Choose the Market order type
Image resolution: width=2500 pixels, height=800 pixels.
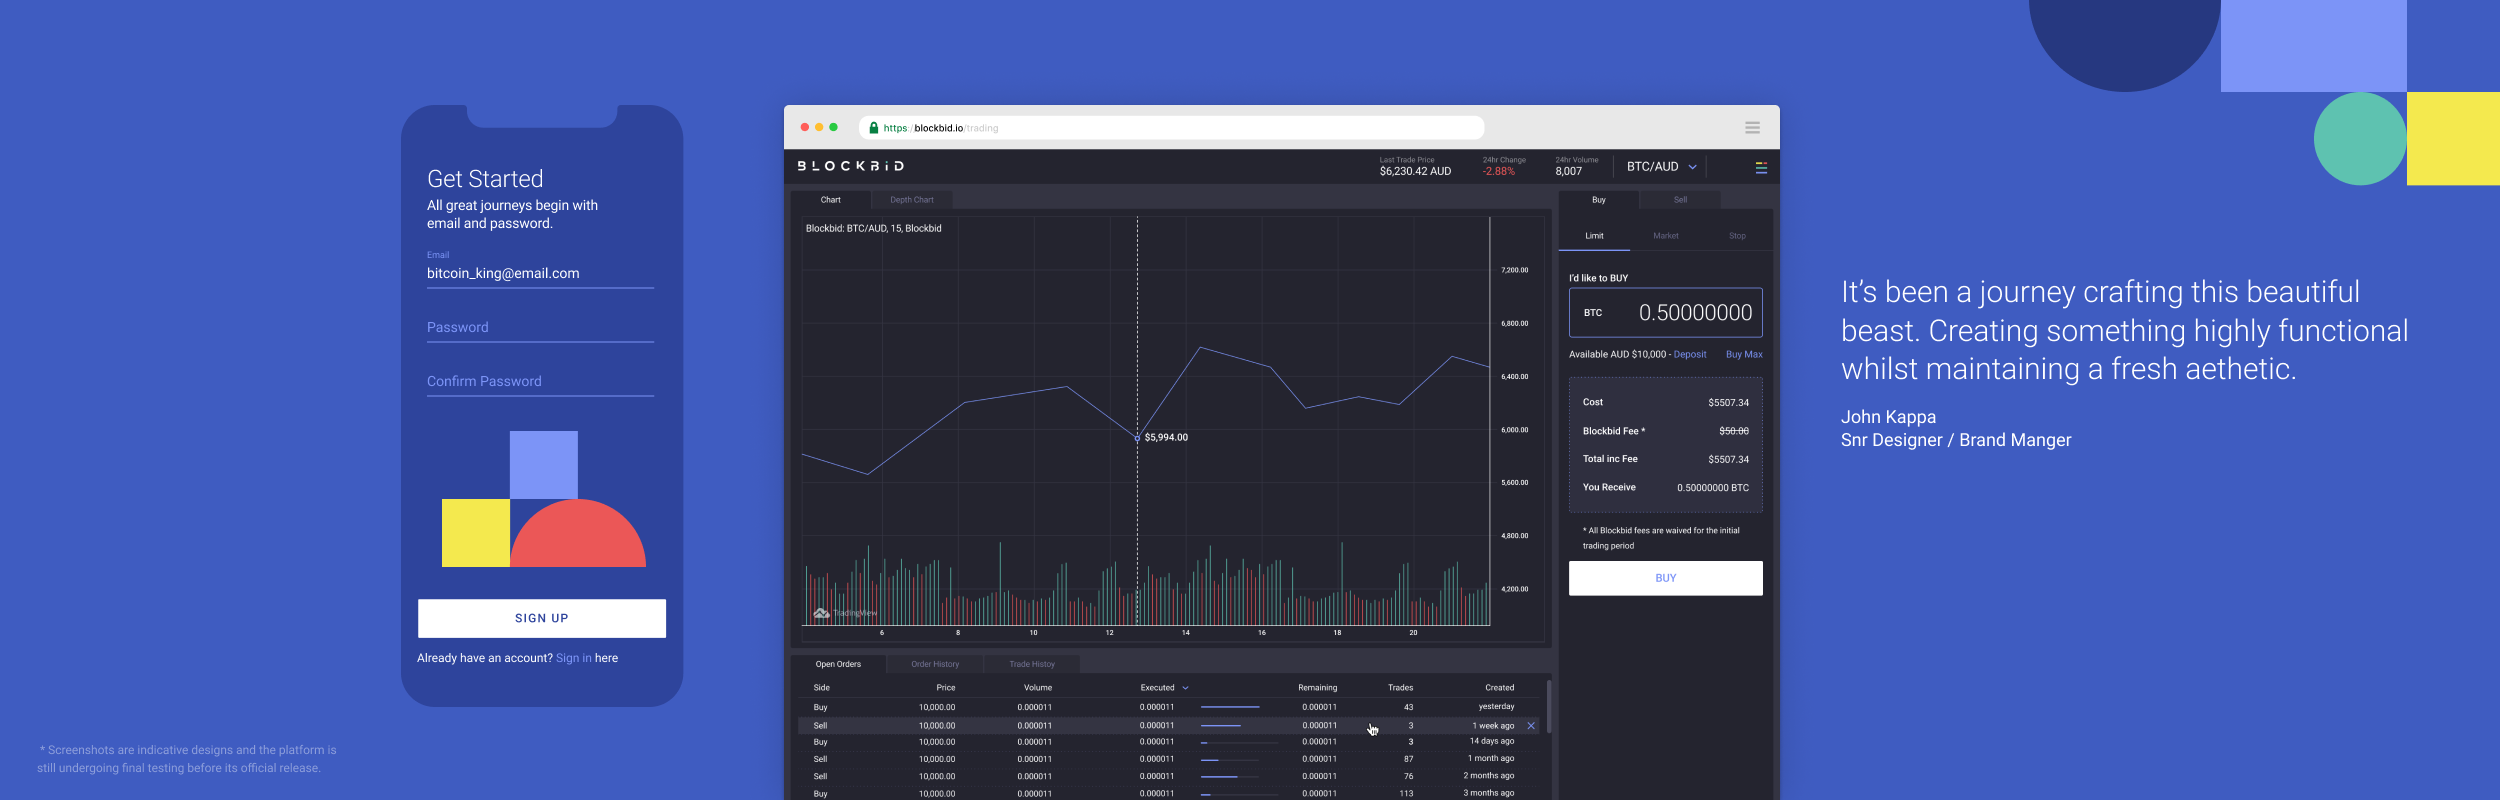1666,236
